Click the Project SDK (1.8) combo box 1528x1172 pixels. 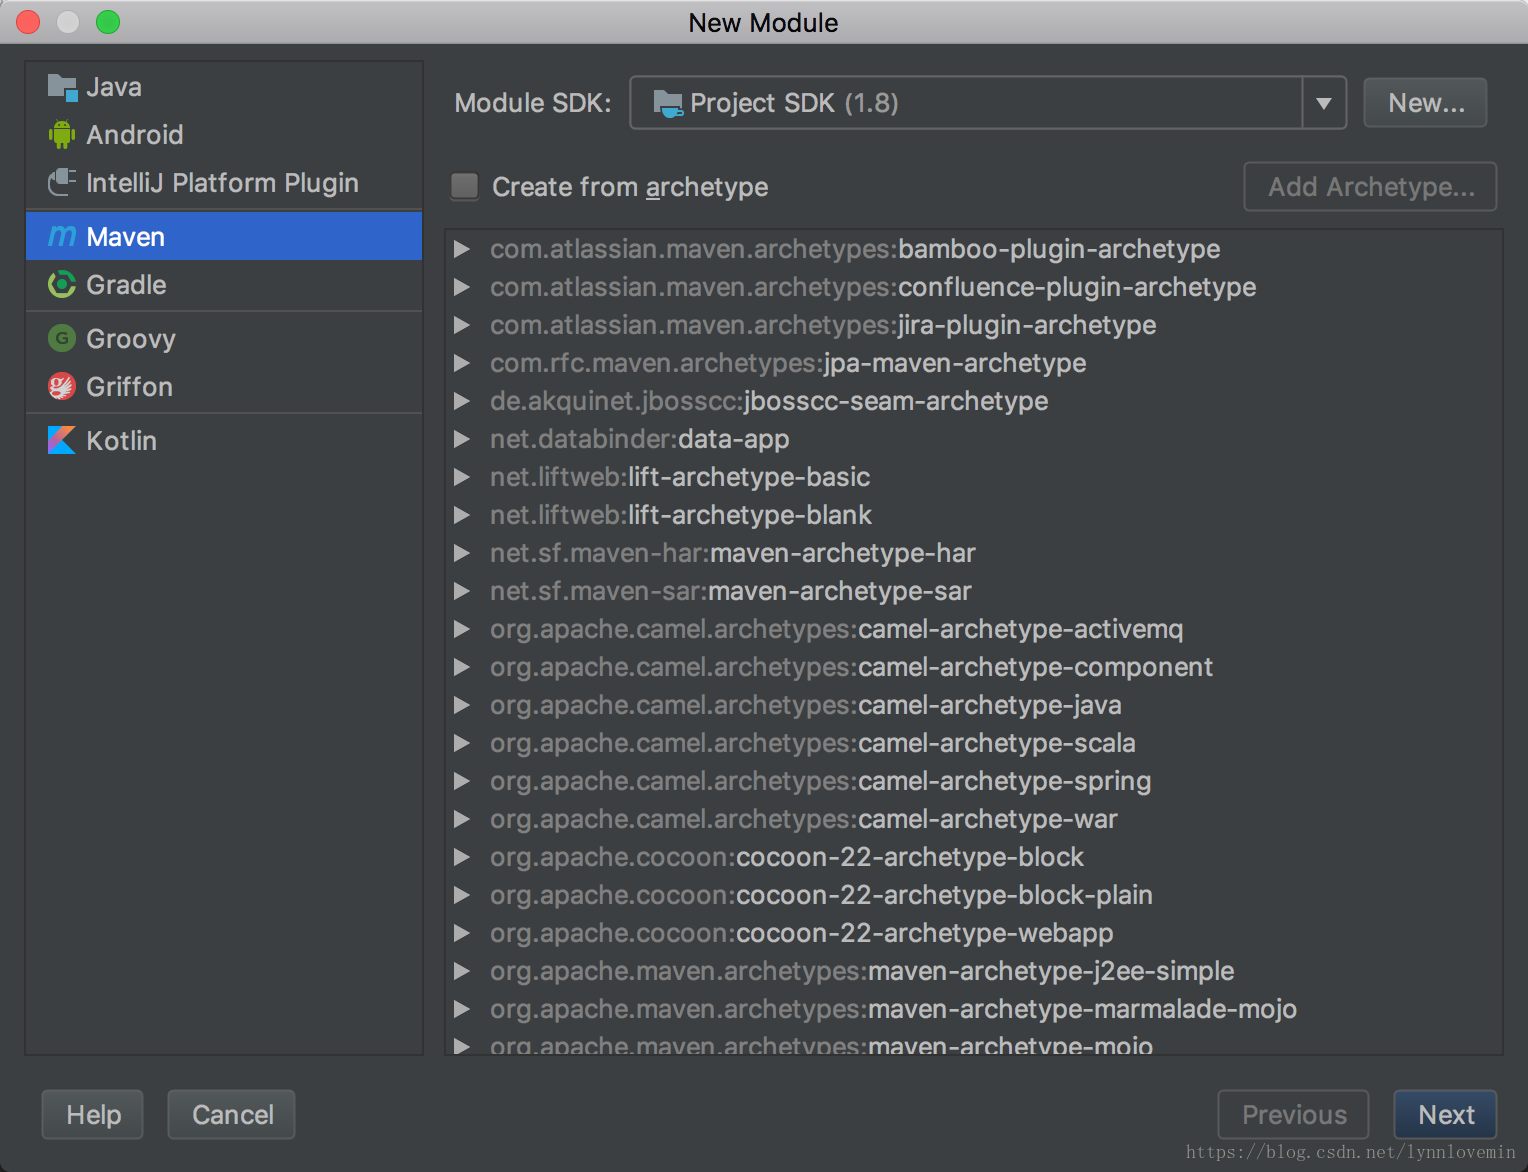point(988,103)
